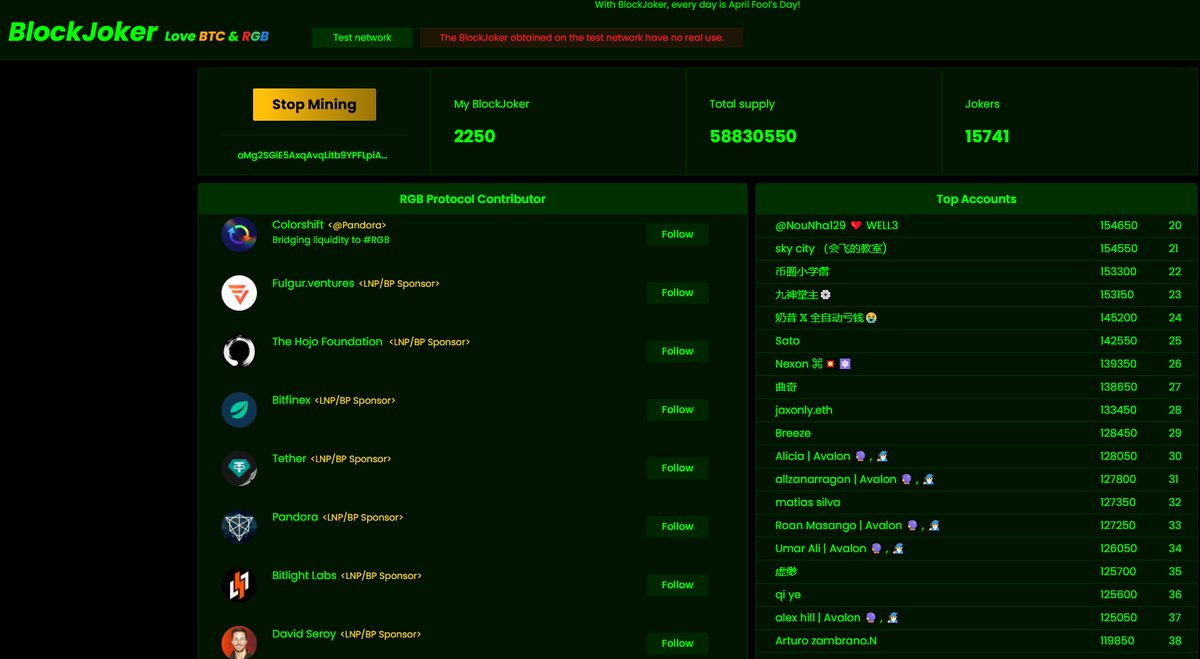
Task: Select the Alicia | Avalon account
Action: 977,456
